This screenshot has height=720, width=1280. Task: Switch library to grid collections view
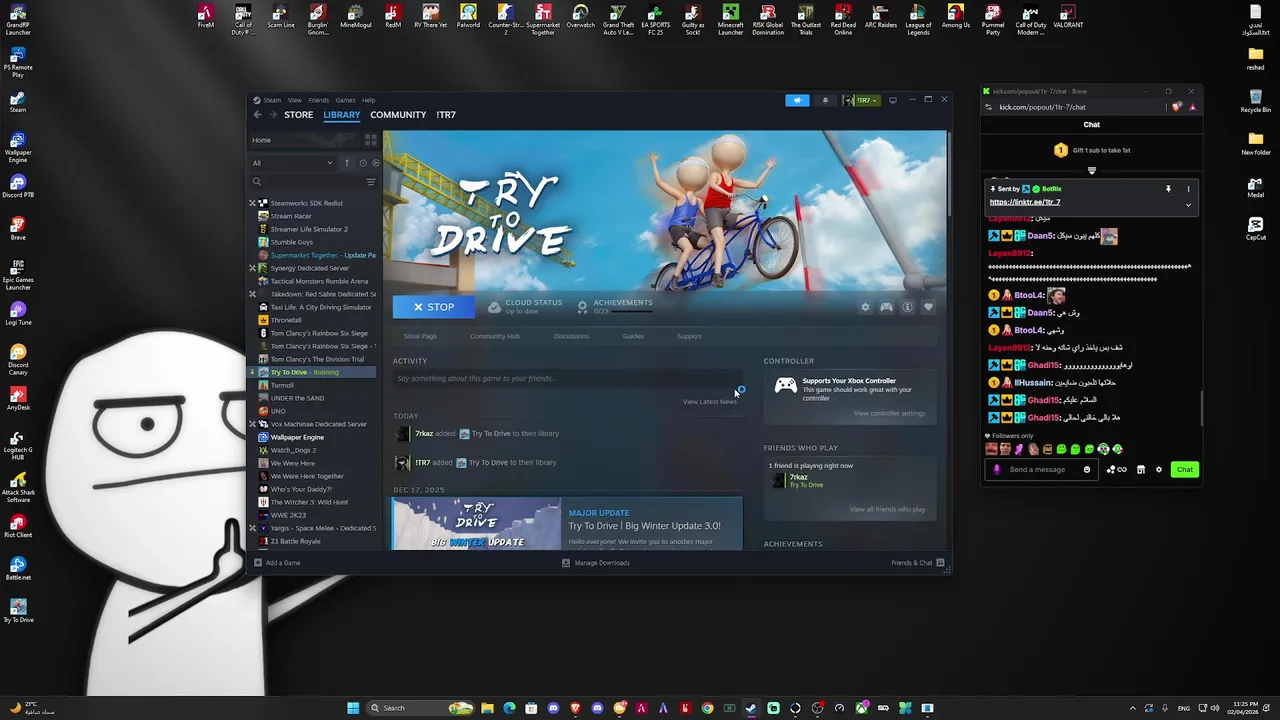(371, 140)
